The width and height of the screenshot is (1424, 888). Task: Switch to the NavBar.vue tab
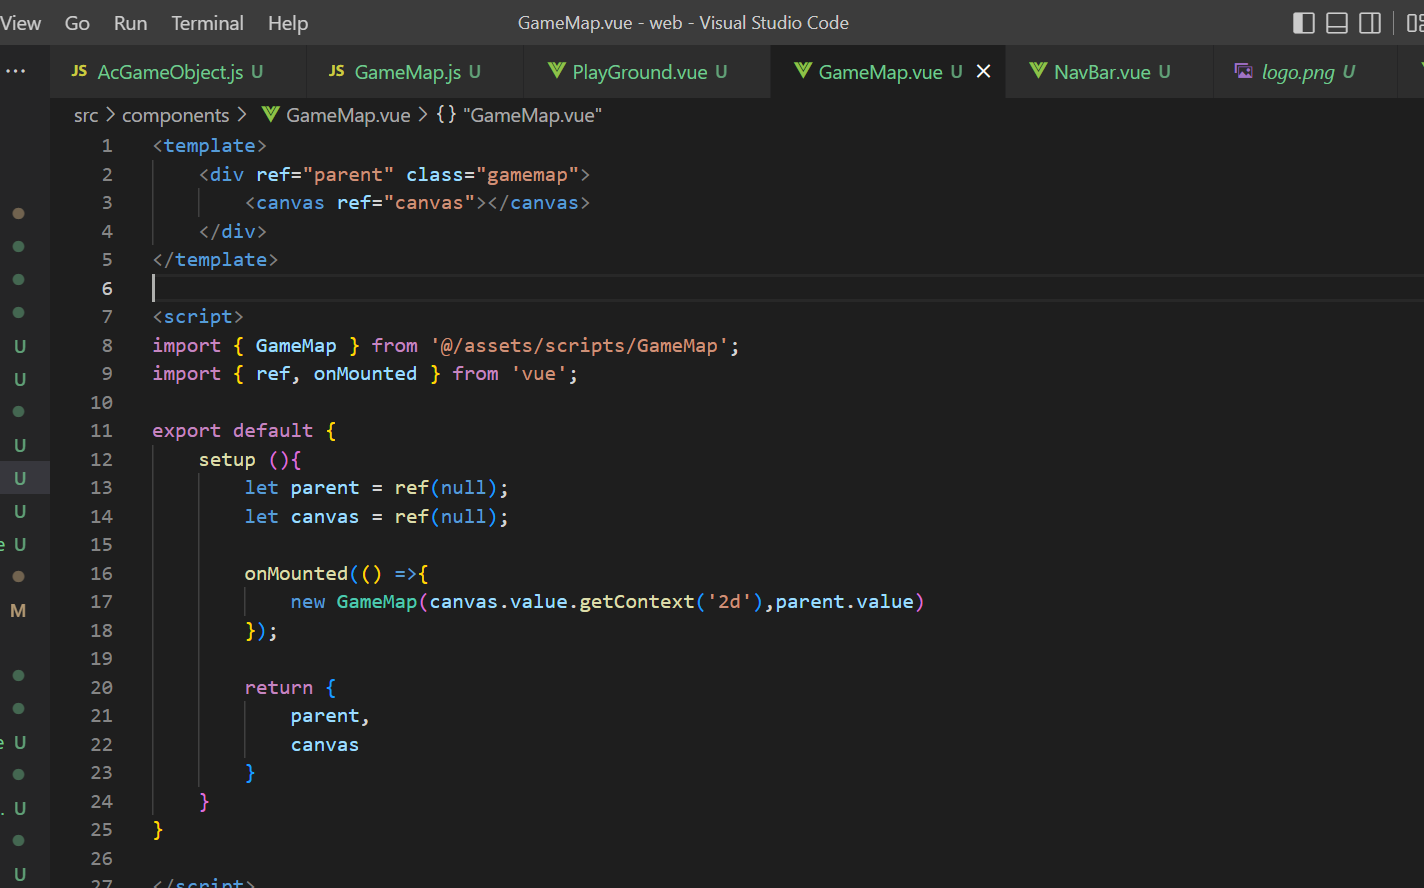(x=1110, y=72)
